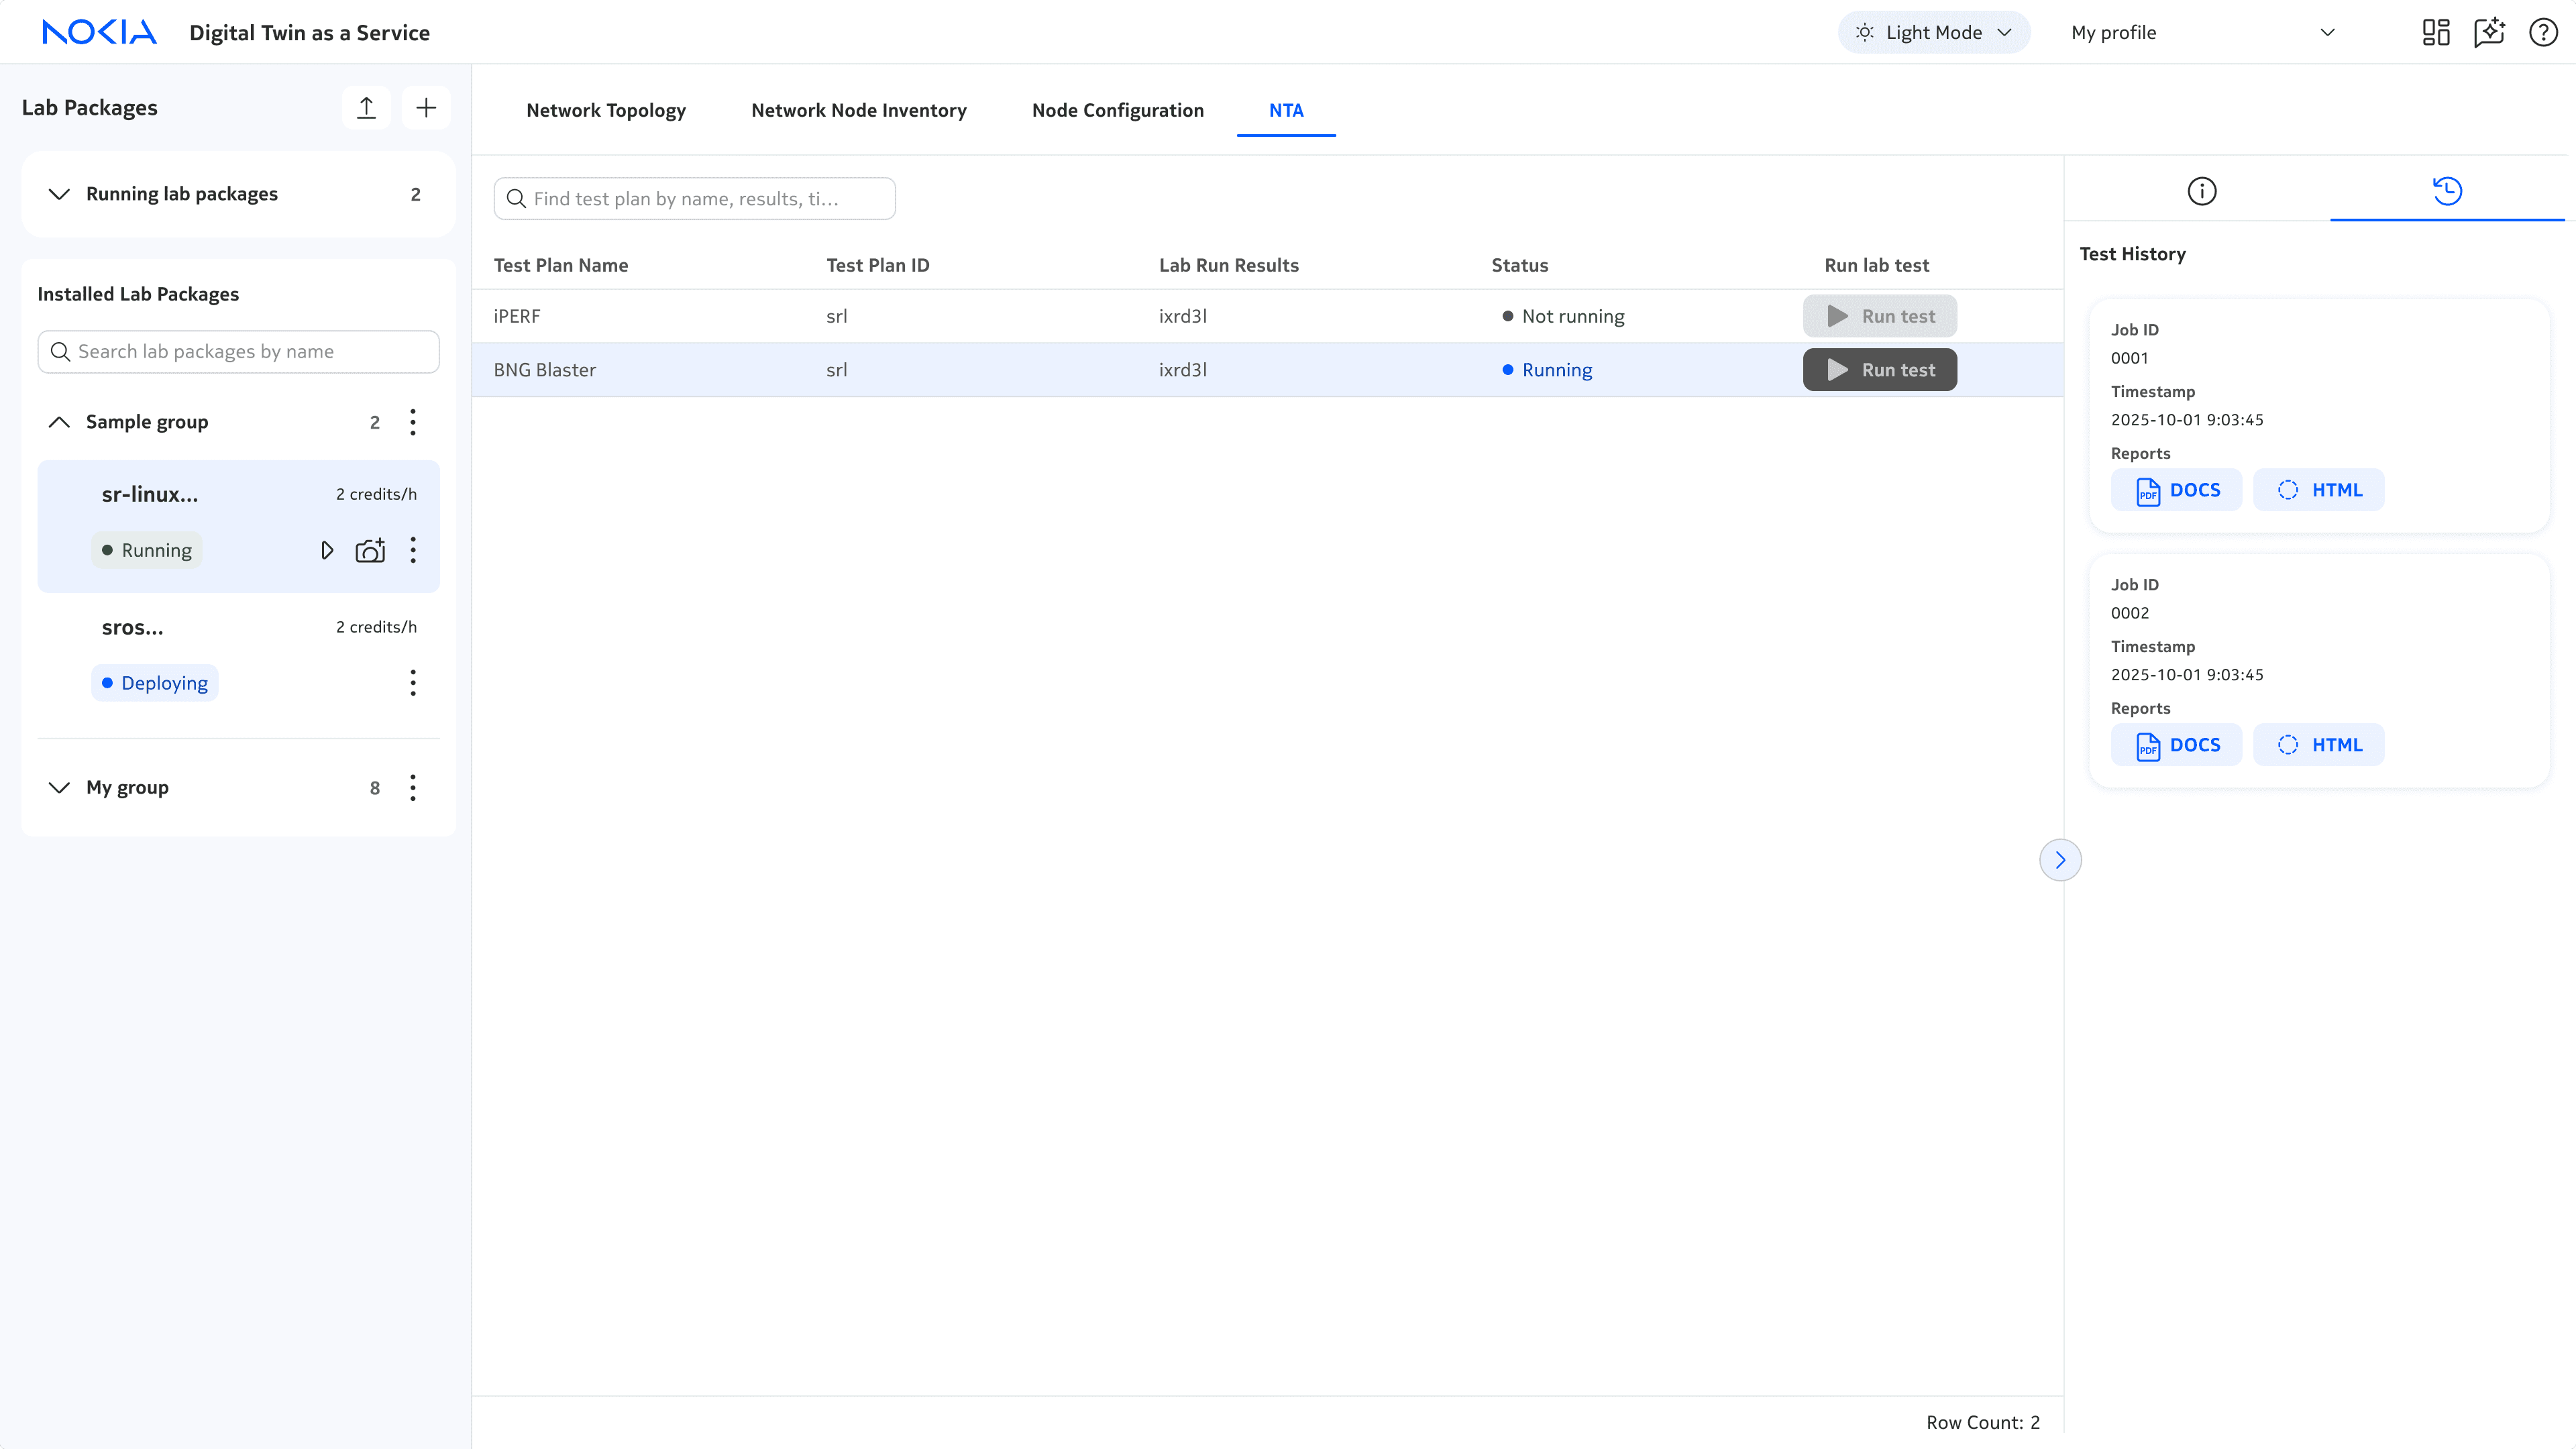Open the dashboard layout icon in header
This screenshot has height=1449, width=2576.
point(2436,32)
